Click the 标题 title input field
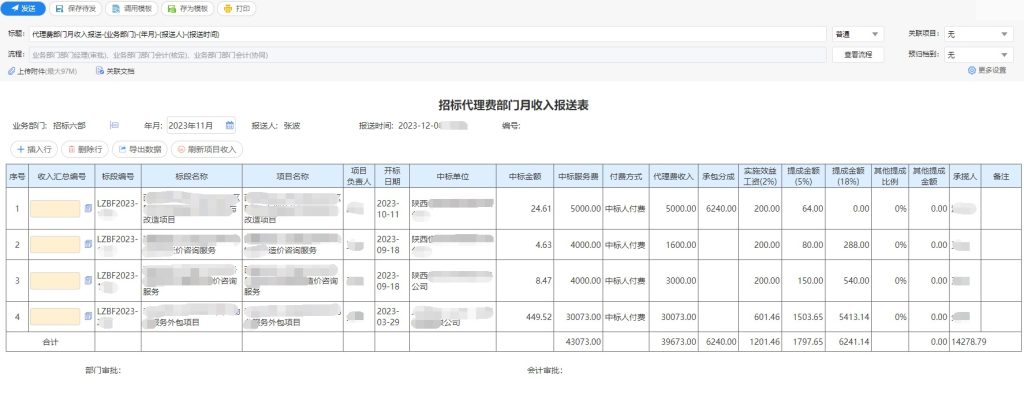 point(428,34)
